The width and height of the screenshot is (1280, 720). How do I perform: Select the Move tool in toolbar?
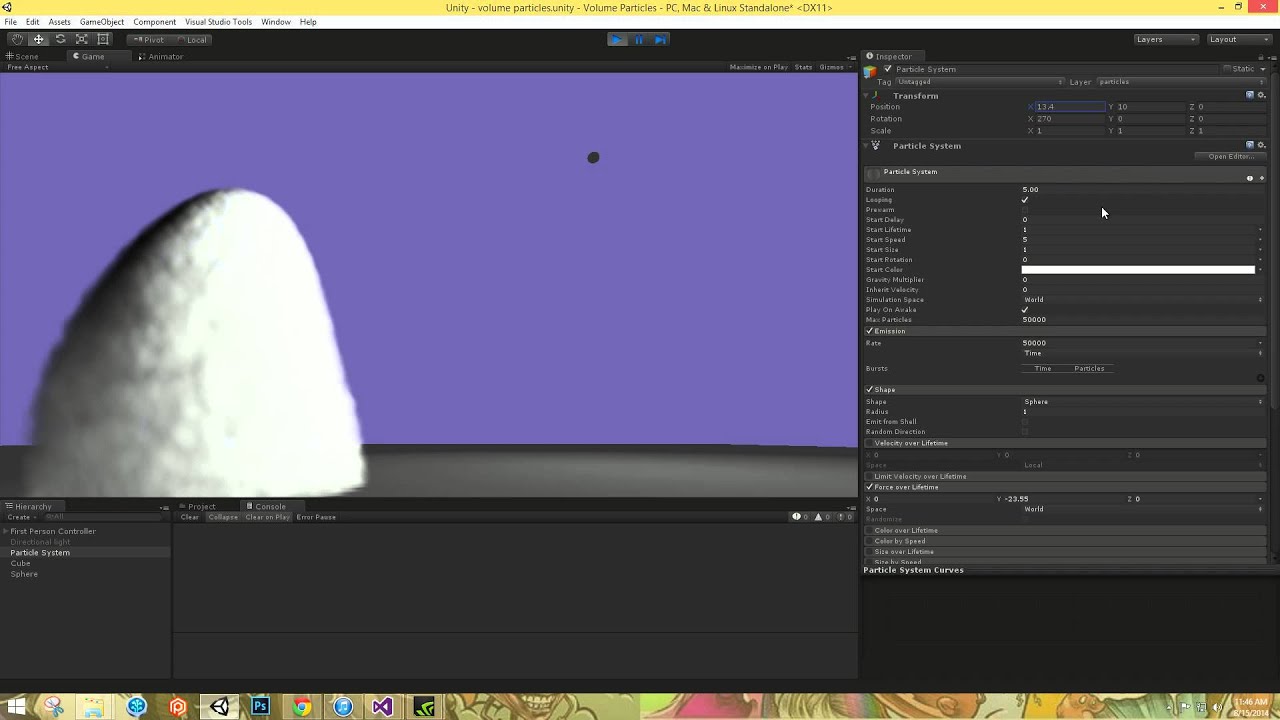click(38, 39)
